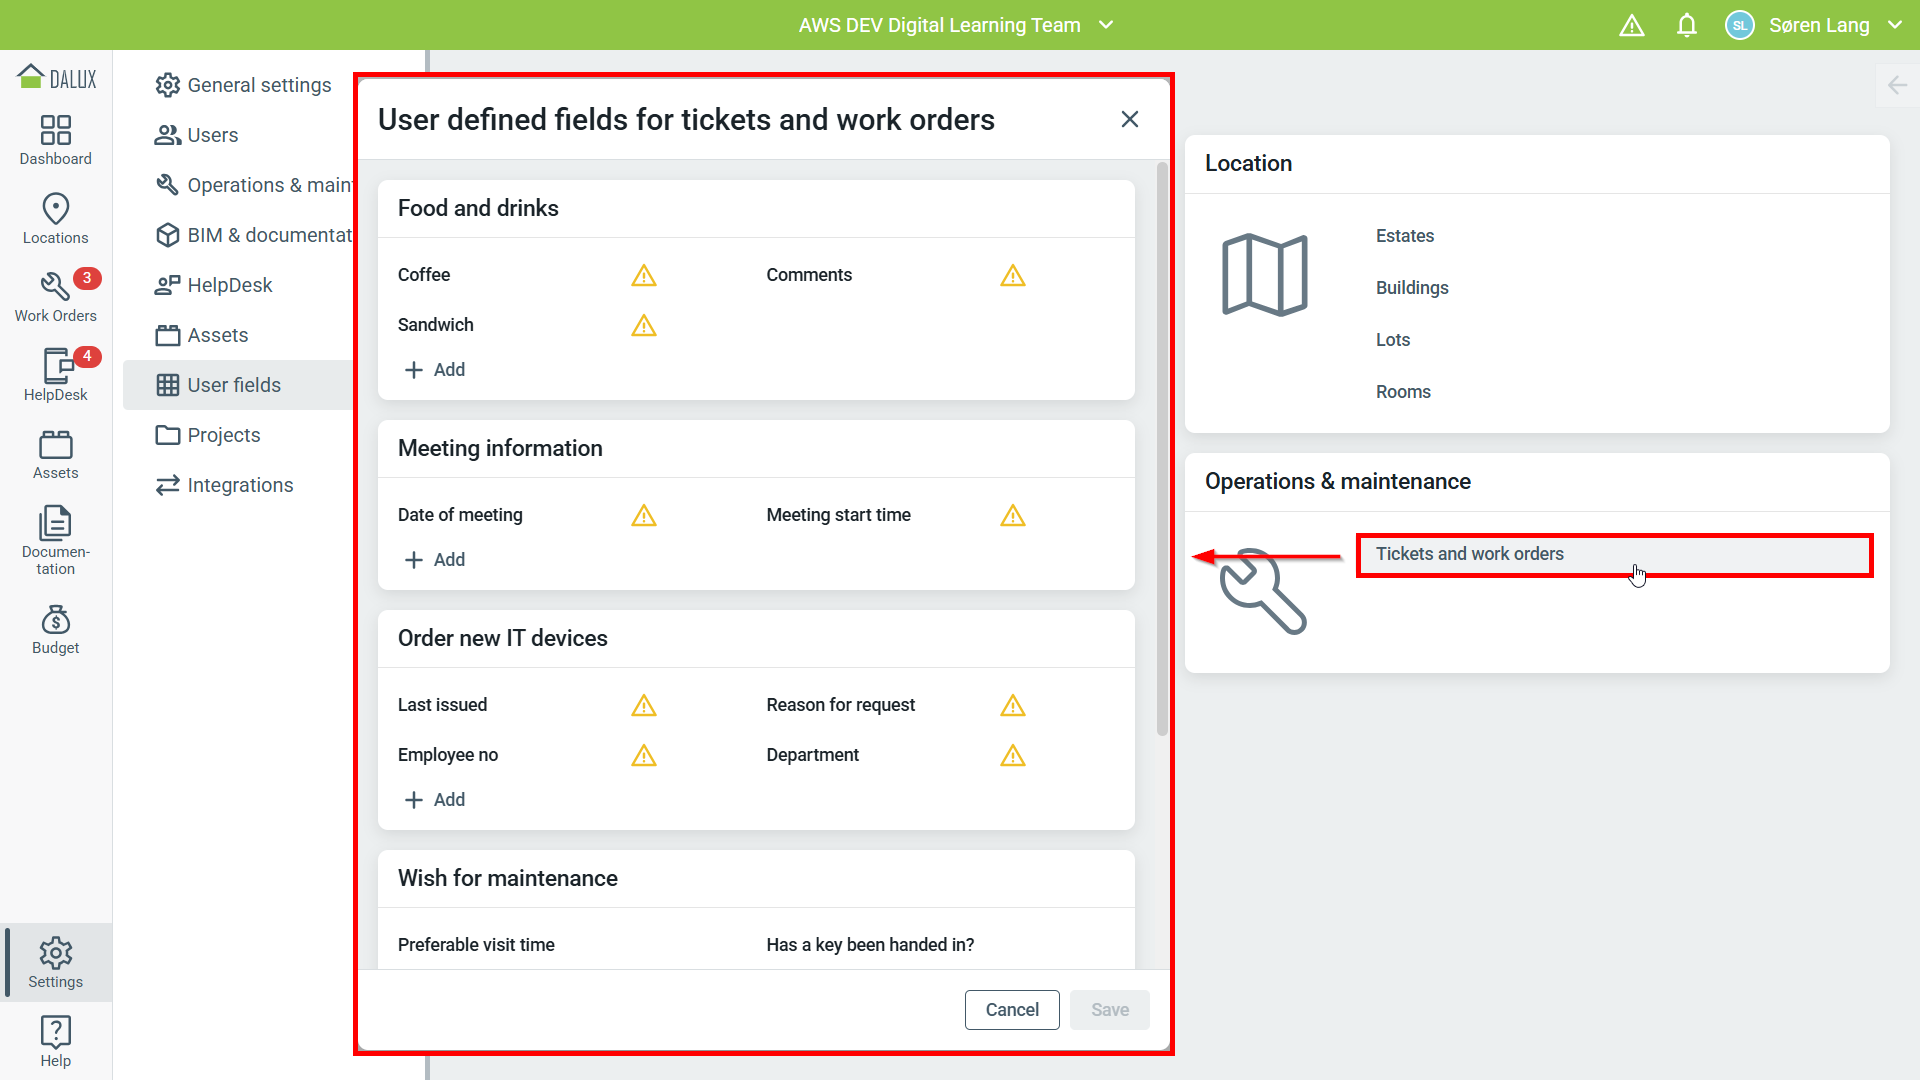Select General settings in the settings menu

[258, 85]
